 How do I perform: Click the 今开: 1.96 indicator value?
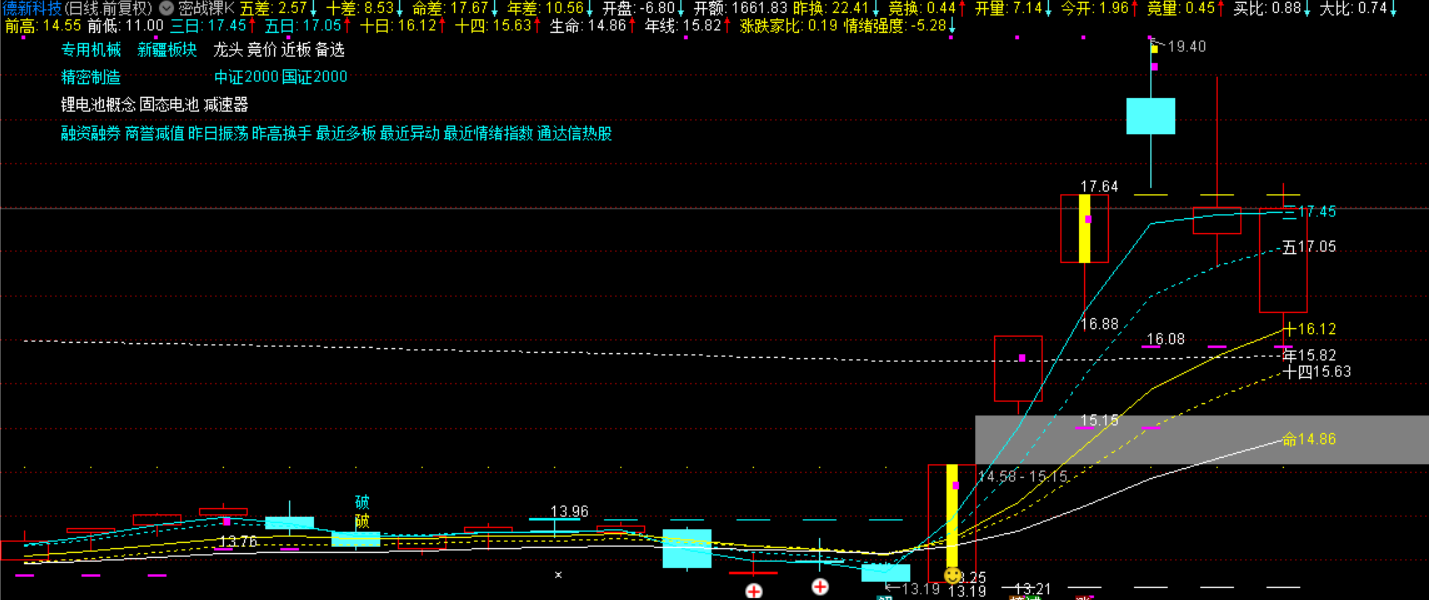[x=1094, y=8]
